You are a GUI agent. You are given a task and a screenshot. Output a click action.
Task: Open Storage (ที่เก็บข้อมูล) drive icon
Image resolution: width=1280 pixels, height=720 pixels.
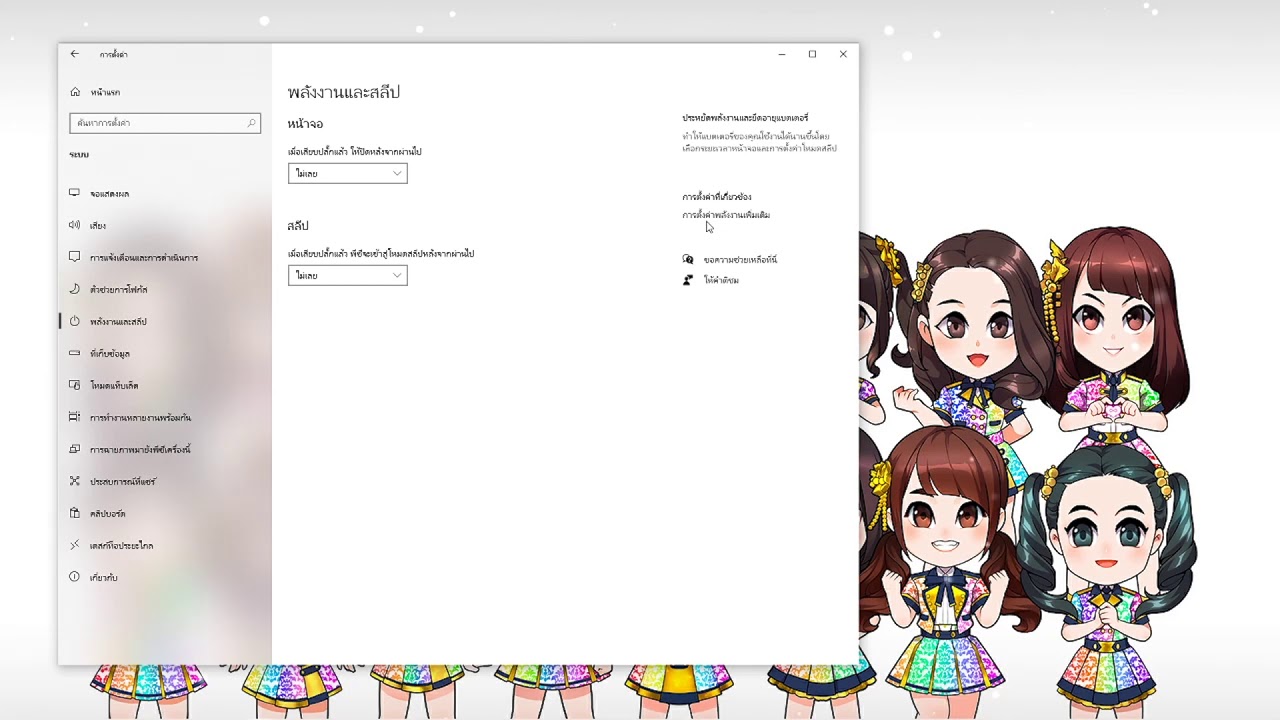pyautogui.click(x=74, y=353)
